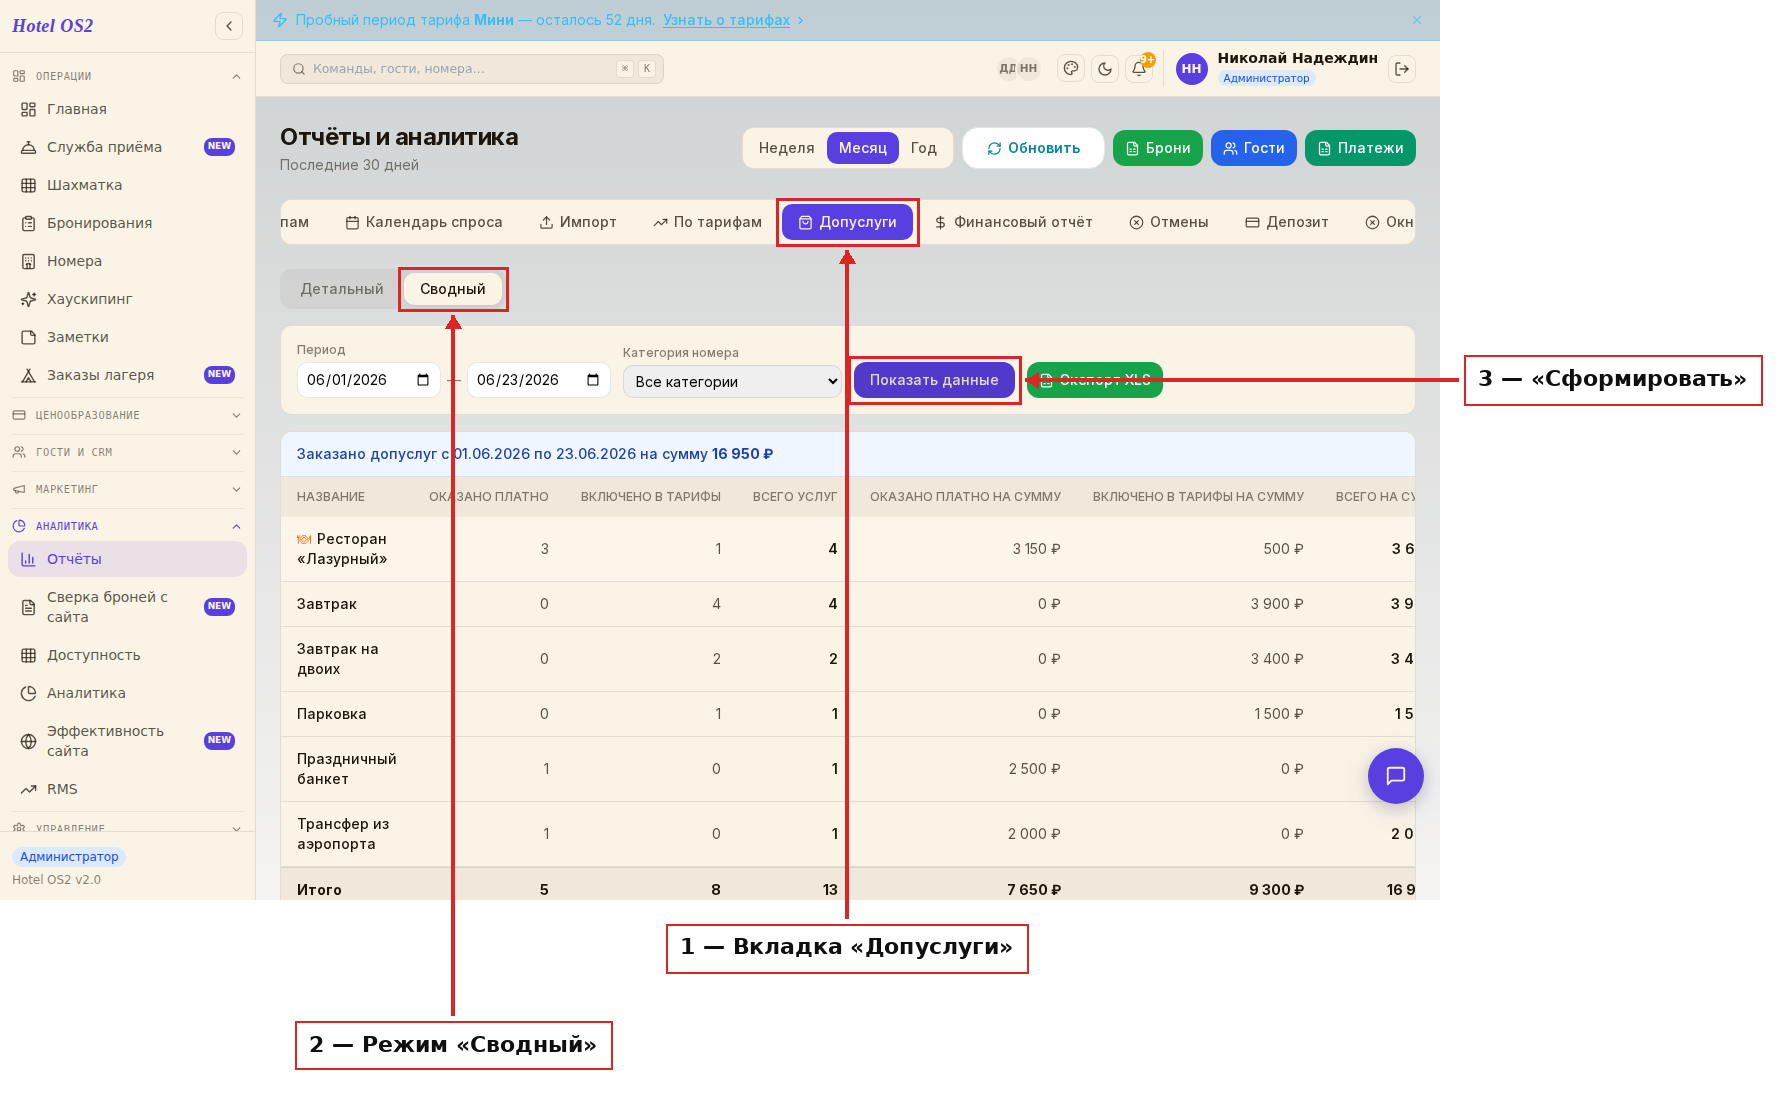Click start date field 06/01/2026
This screenshot has height=1093, width=1786.
pyautogui.click(x=369, y=380)
